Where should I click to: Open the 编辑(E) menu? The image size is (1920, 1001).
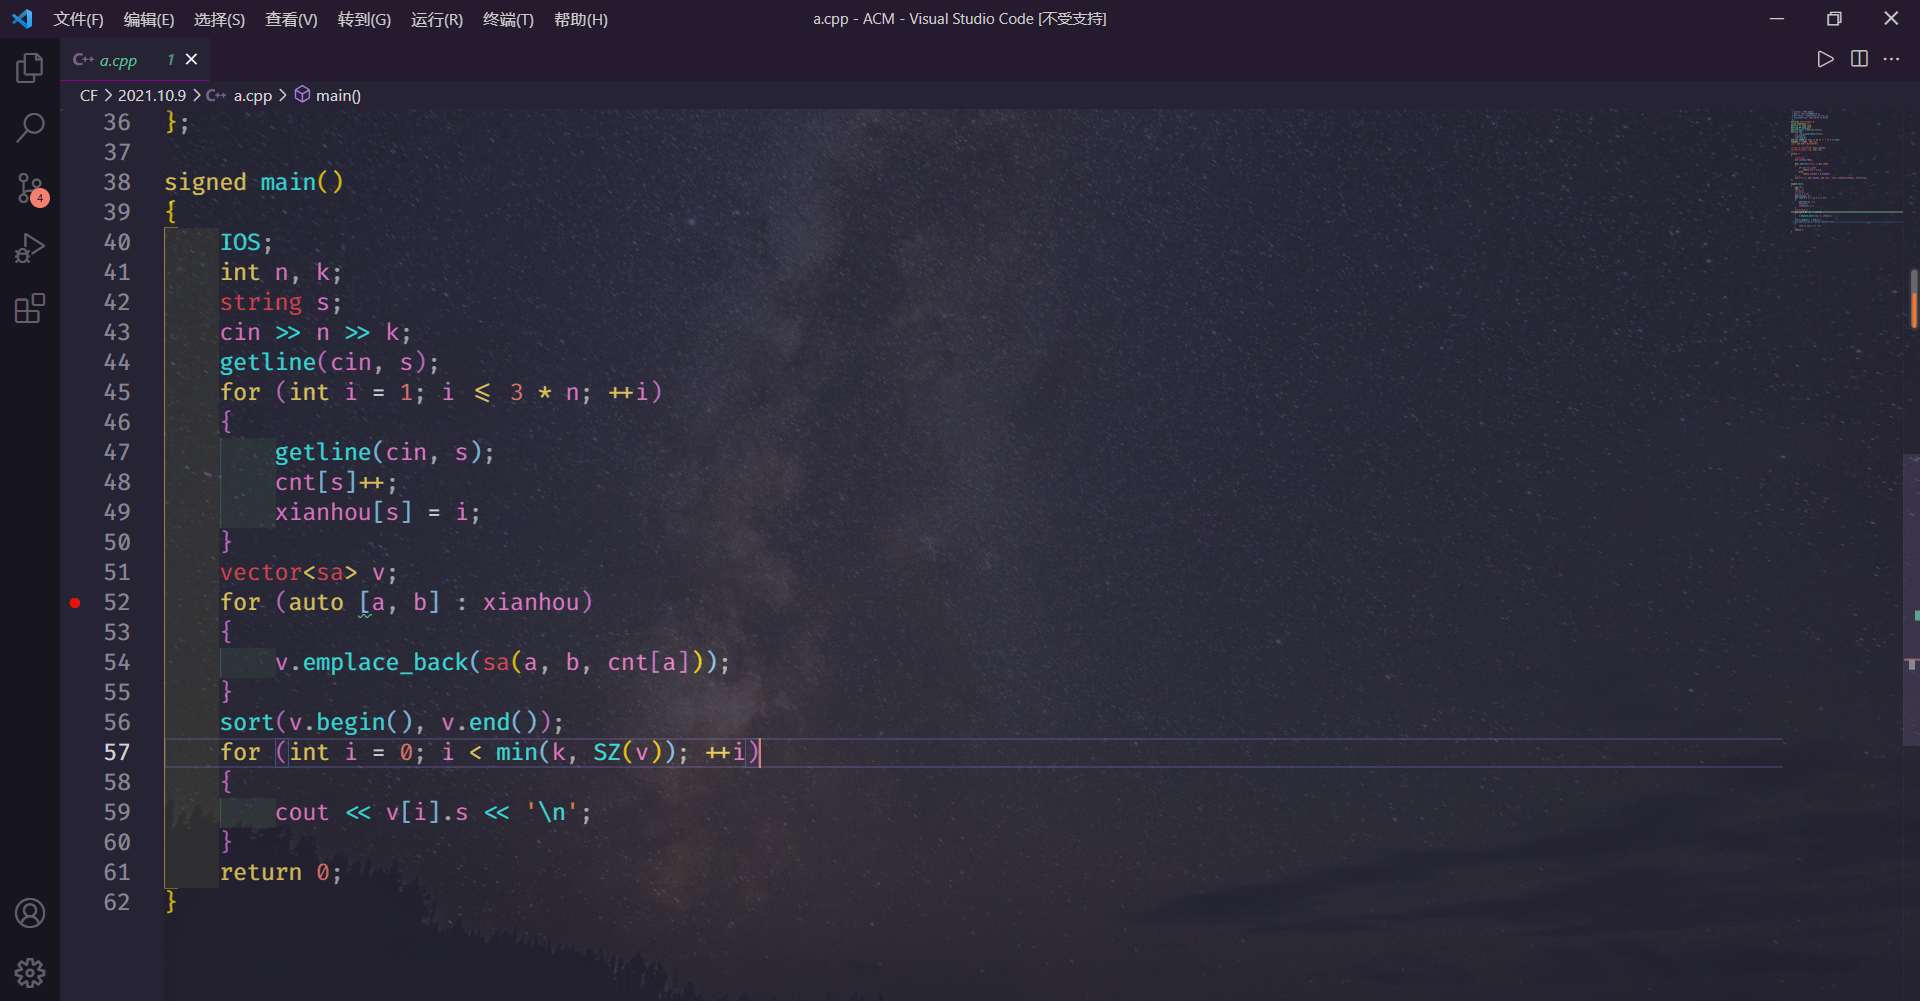coord(149,19)
